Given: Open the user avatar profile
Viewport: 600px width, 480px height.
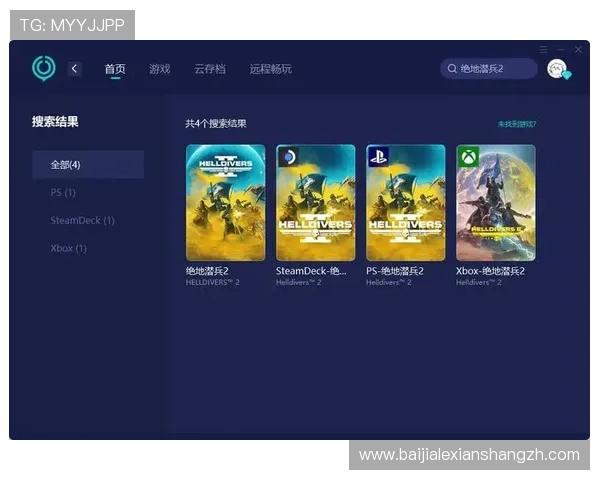Looking at the screenshot, I should pyautogui.click(x=557, y=69).
